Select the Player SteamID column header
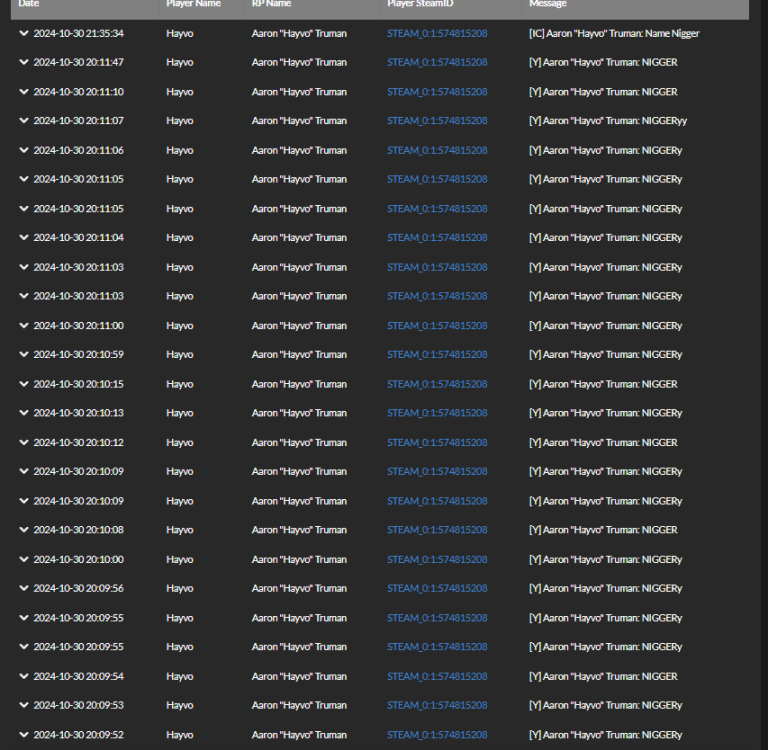Screen dimensions: 768x750 click(425, 4)
